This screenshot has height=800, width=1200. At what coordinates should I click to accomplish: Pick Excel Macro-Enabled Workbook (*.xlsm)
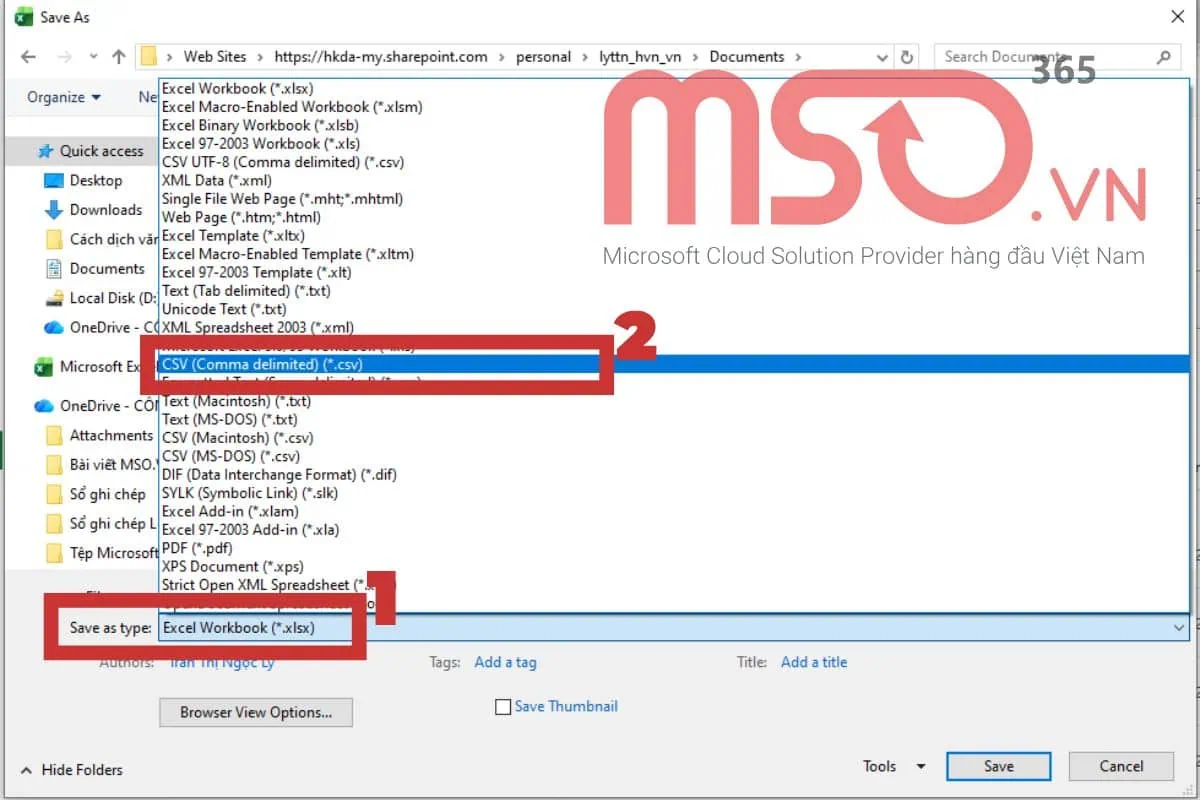292,107
